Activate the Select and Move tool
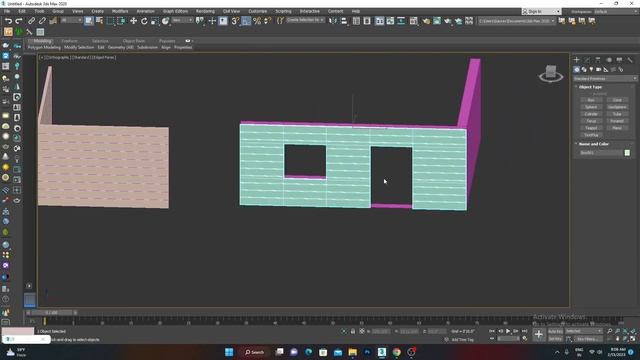 (133, 20)
